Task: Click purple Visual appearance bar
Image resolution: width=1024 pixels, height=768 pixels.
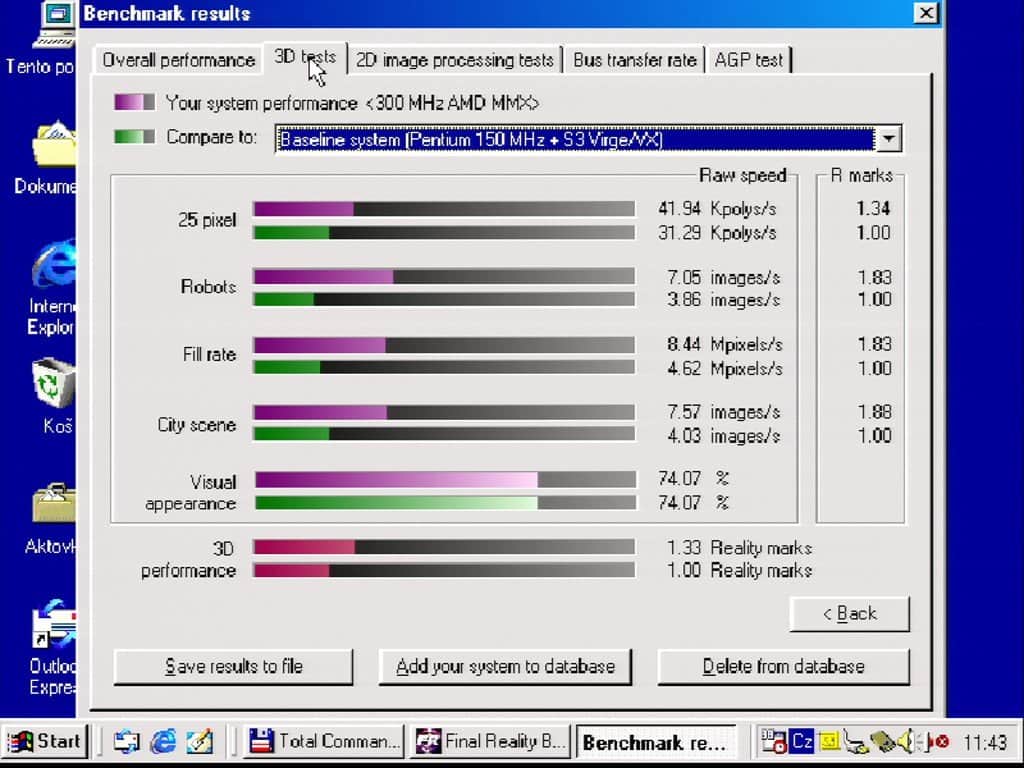Action: click(396, 480)
